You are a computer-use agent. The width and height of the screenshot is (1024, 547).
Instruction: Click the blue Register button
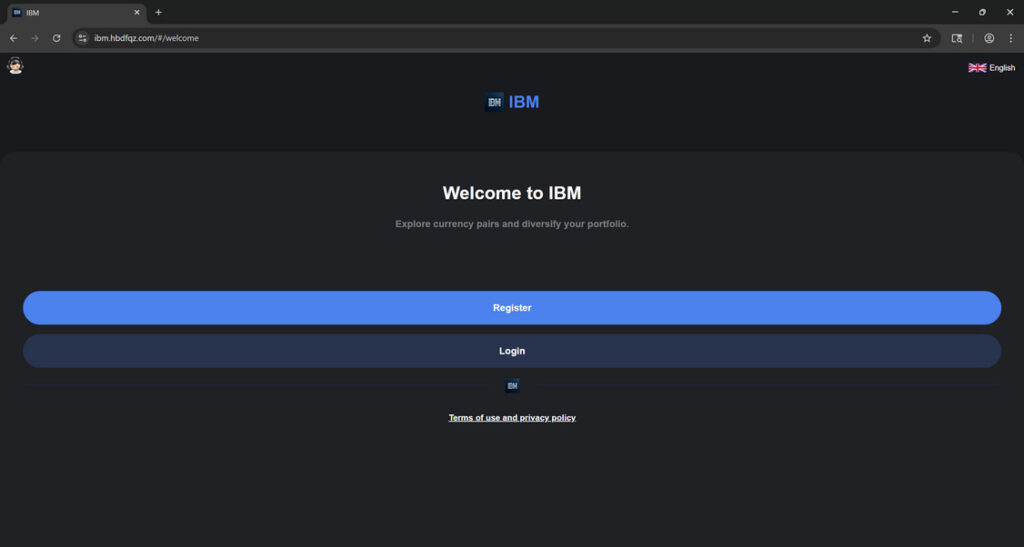[512, 307]
